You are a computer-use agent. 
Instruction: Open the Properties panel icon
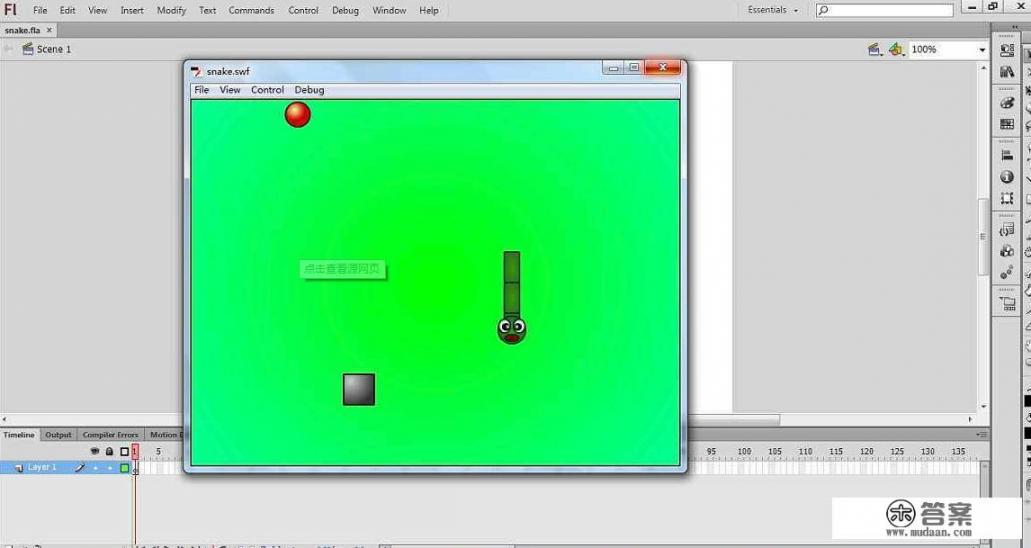pyautogui.click(x=1007, y=50)
